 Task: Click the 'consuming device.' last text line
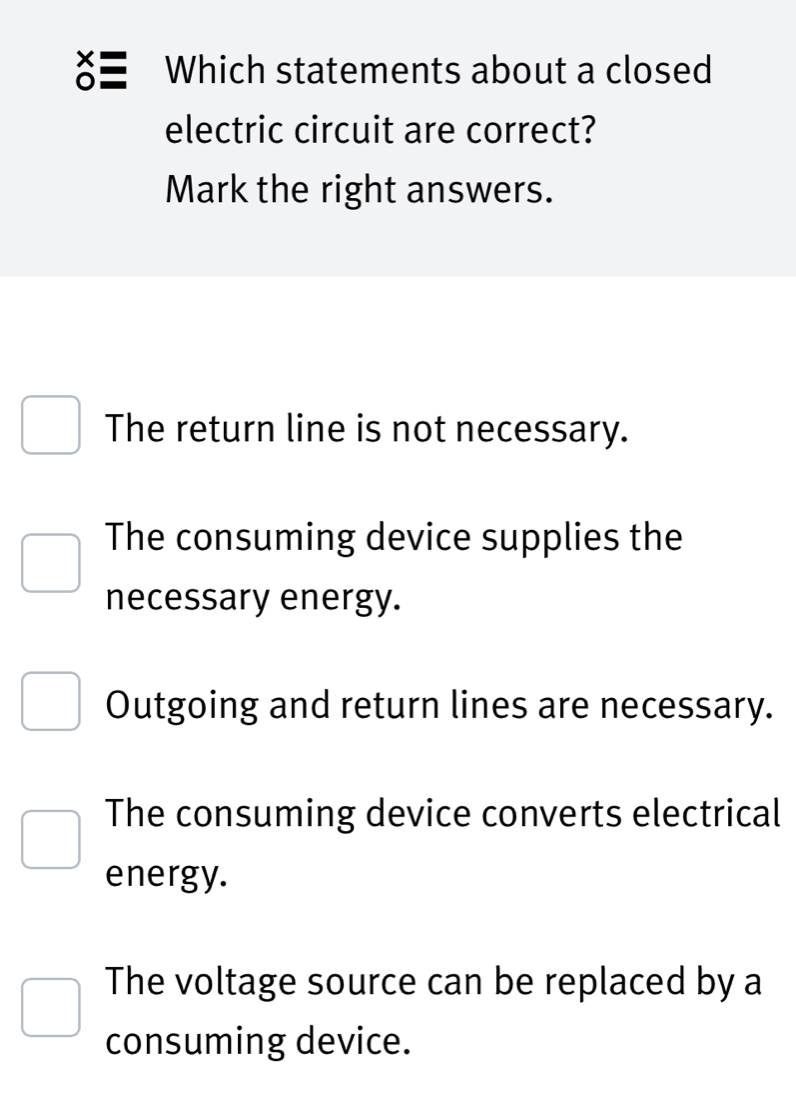pos(258,1041)
